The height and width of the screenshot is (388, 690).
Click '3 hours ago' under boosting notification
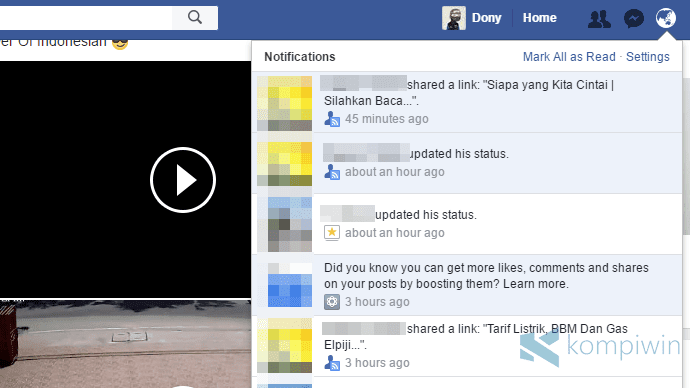coord(377,302)
